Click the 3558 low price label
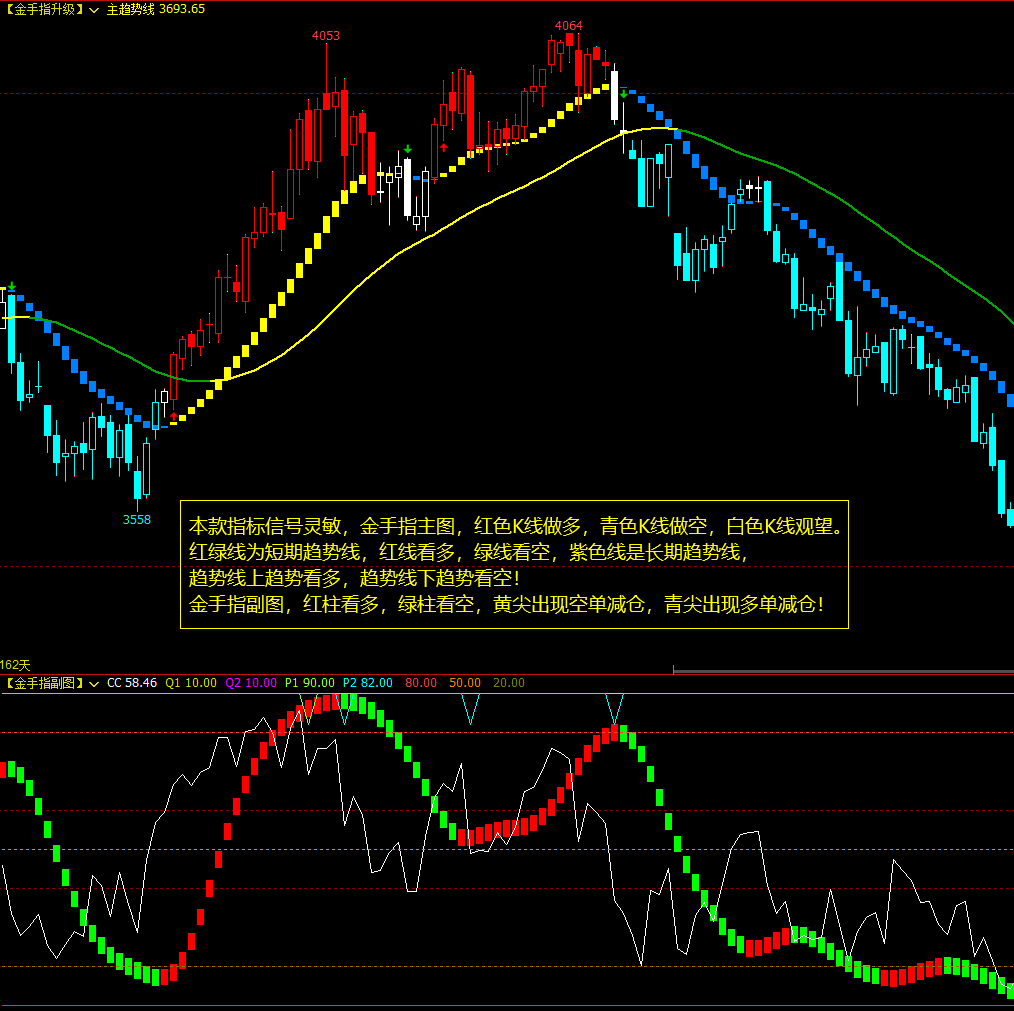This screenshot has height=1011, width=1014. pos(137,519)
